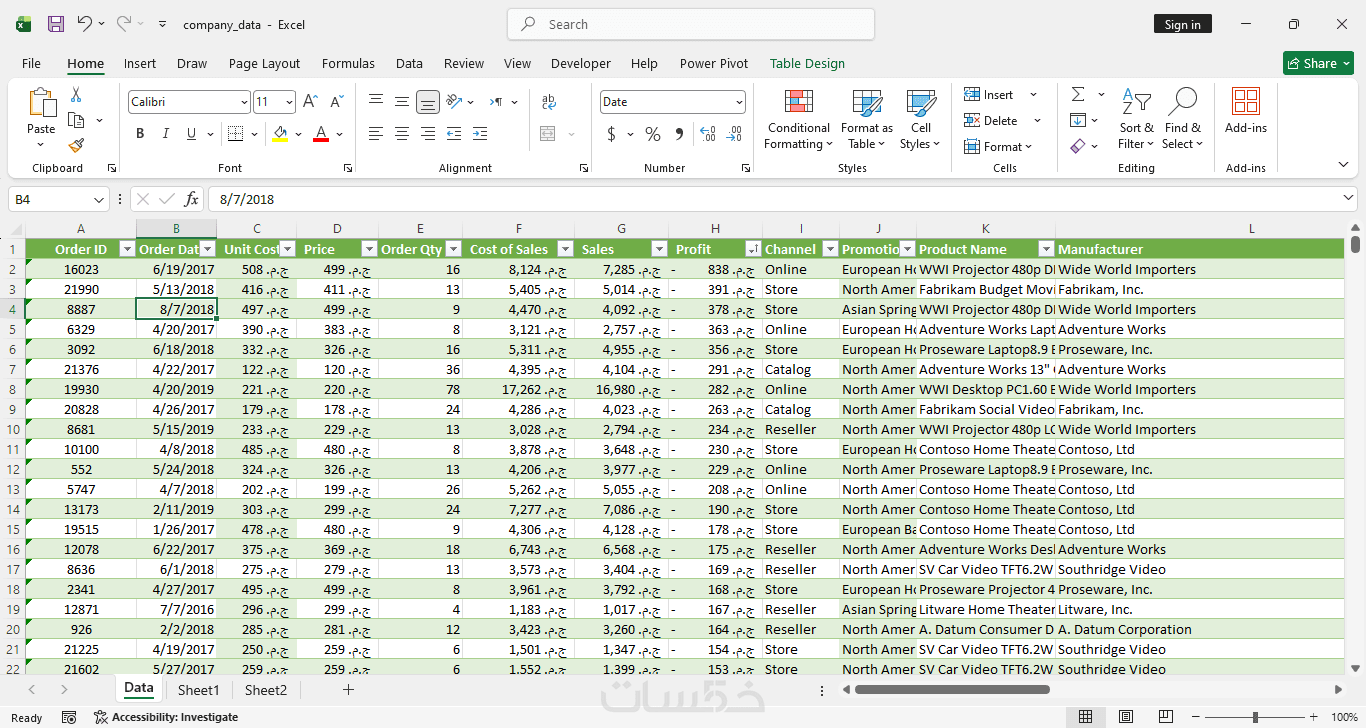This screenshot has width=1366, height=728.
Task: Open Cell Styles gallery
Action: (921, 120)
